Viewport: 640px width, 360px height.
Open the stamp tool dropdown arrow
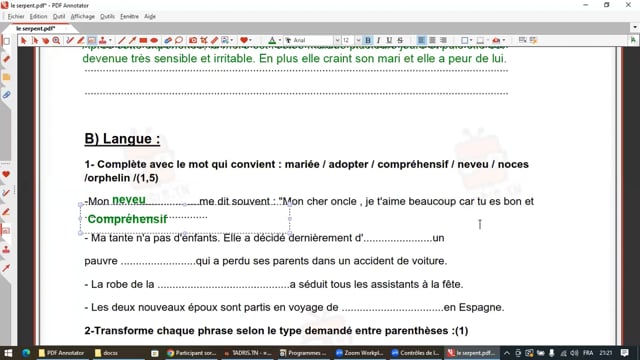[110, 40]
